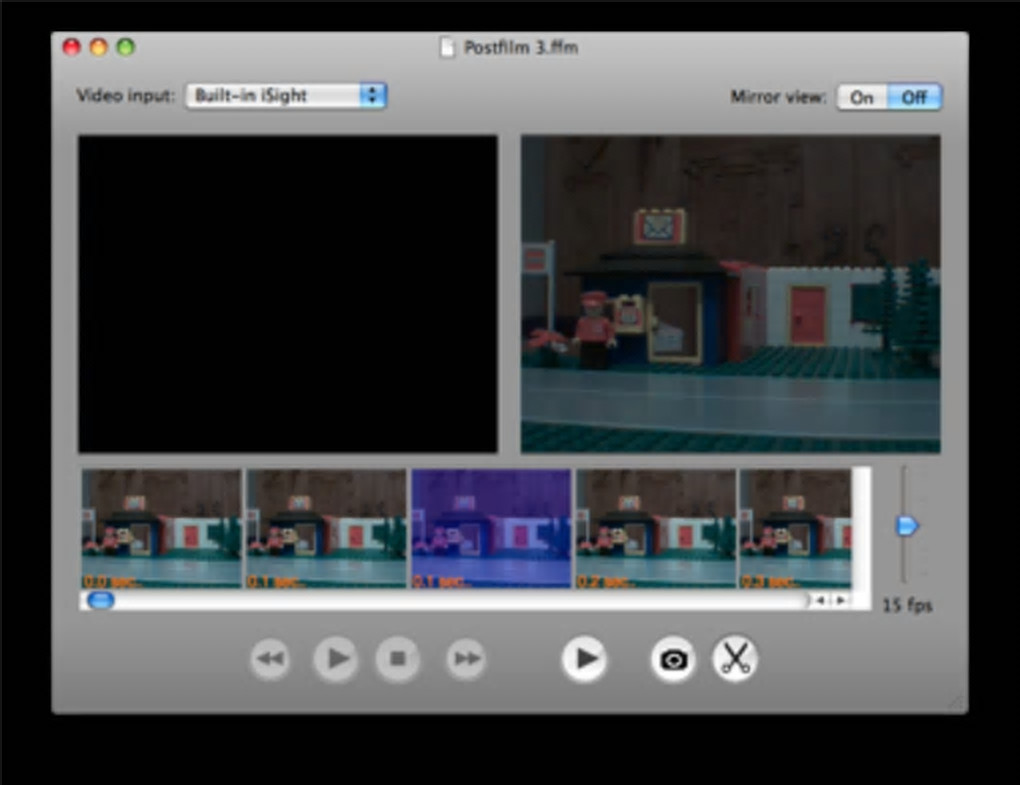The image size is (1020, 785).
Task: Click the black frame preview pane
Action: (x=288, y=294)
